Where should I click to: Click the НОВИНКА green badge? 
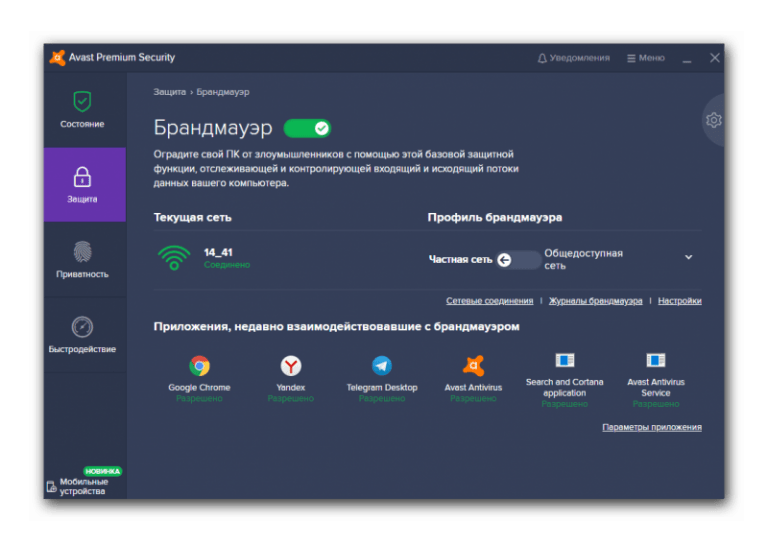coord(102,471)
